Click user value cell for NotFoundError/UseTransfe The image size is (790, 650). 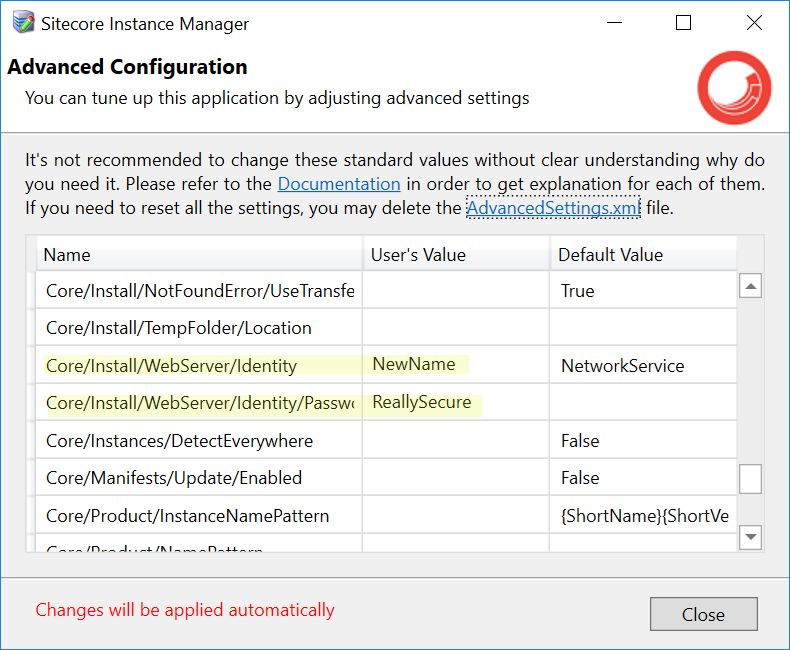coord(456,290)
